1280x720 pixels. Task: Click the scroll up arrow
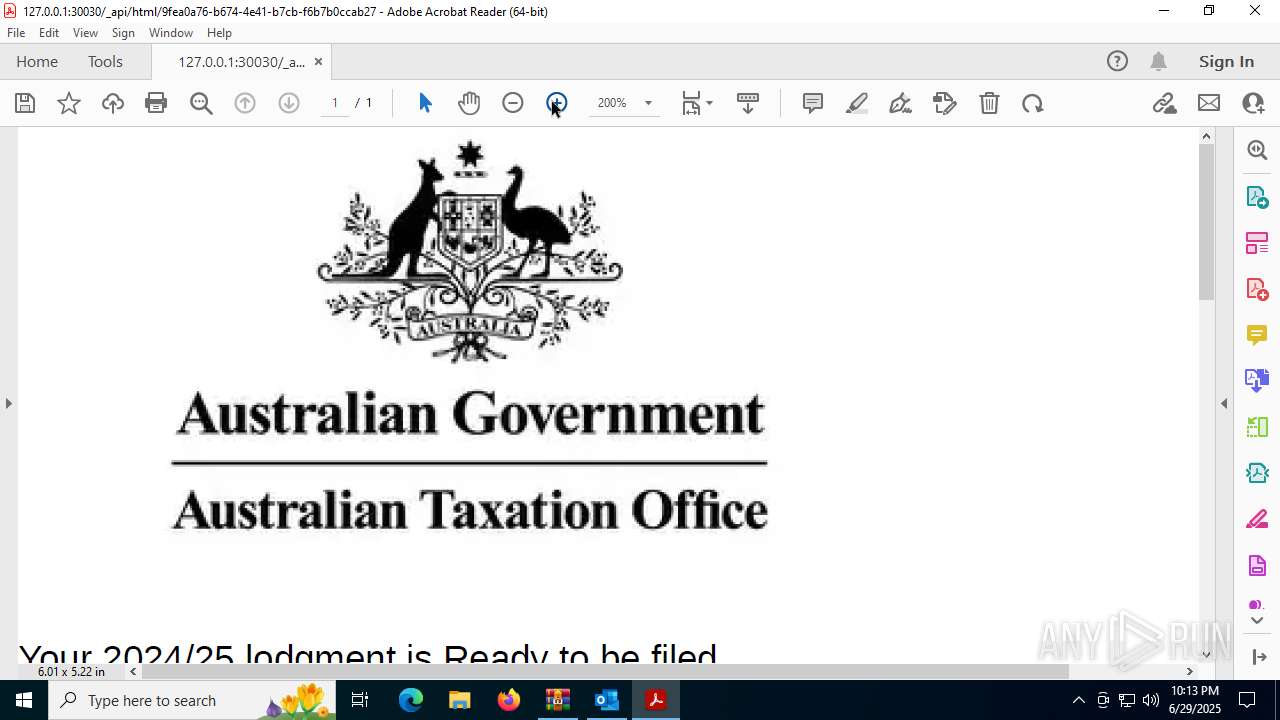click(1206, 136)
